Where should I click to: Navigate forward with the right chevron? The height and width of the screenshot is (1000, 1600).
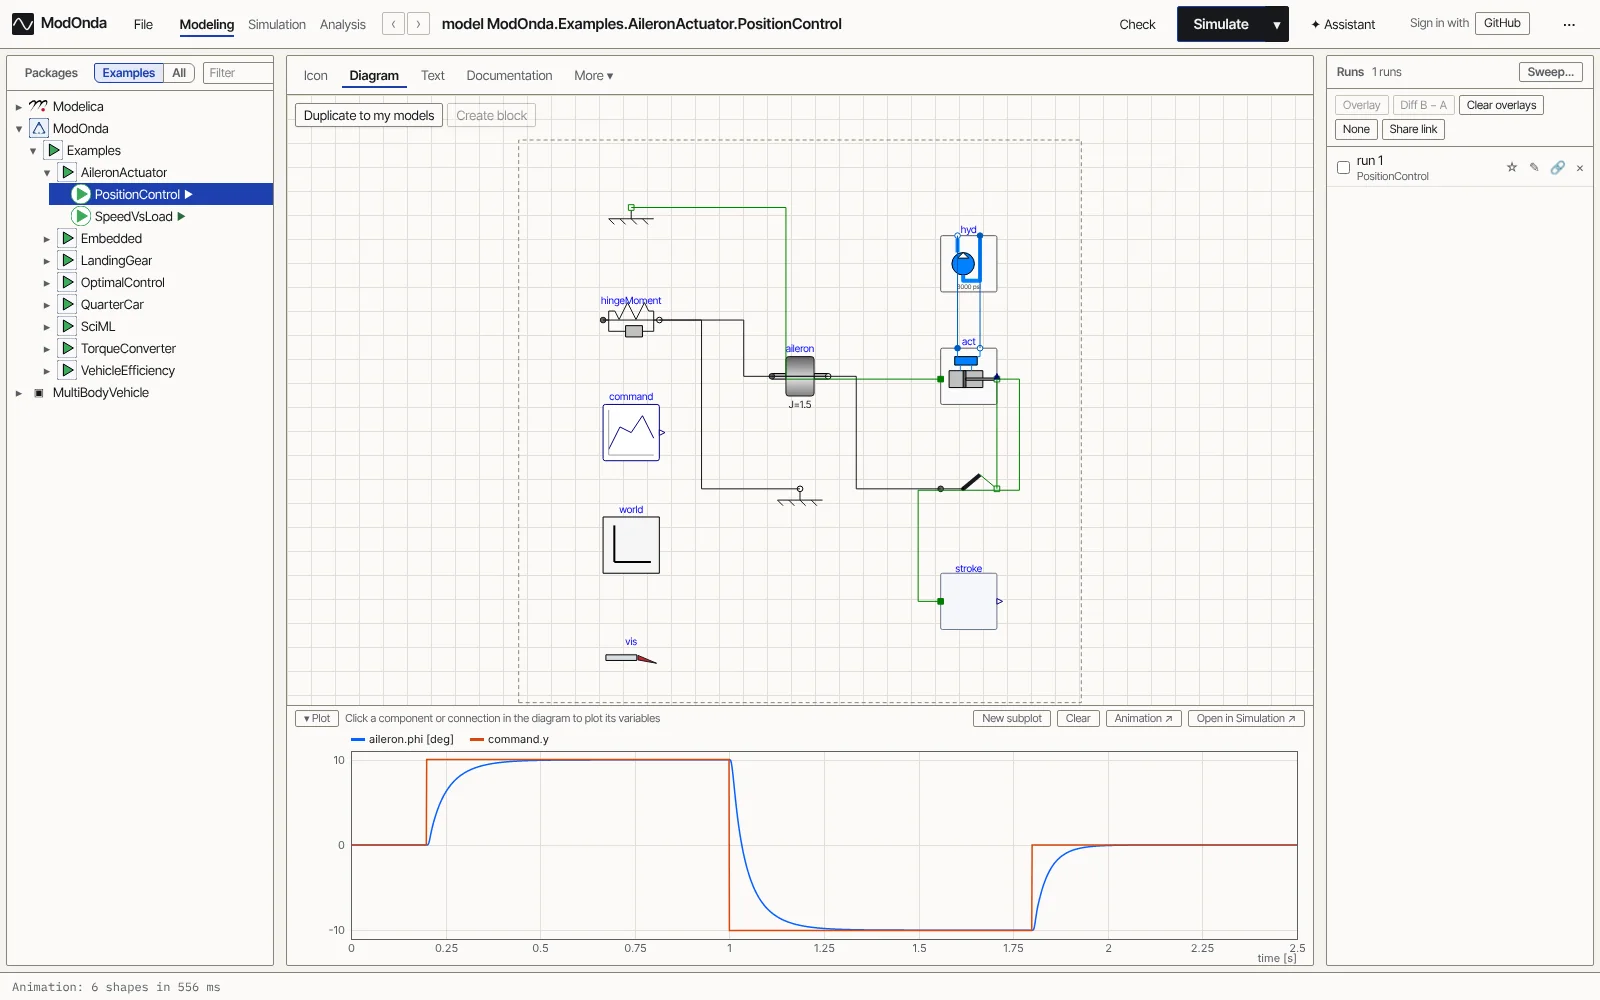[418, 24]
